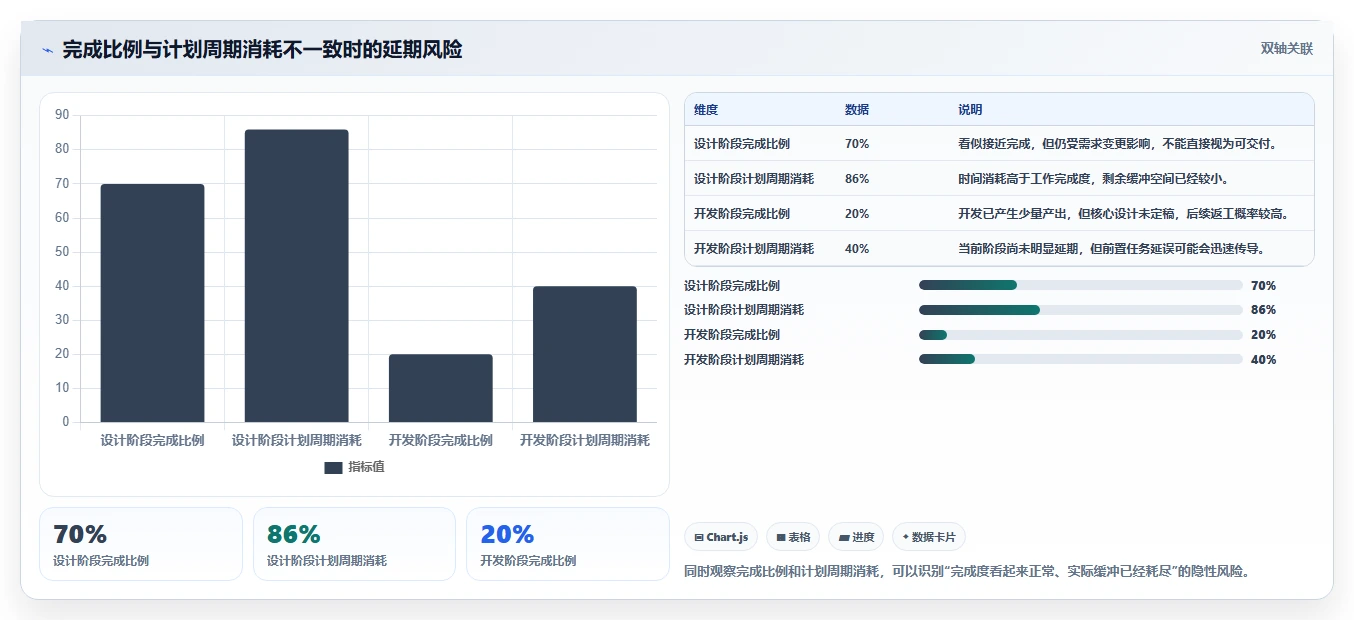
Task: Click the dark 指标值 legend color box
Action: coord(333,467)
